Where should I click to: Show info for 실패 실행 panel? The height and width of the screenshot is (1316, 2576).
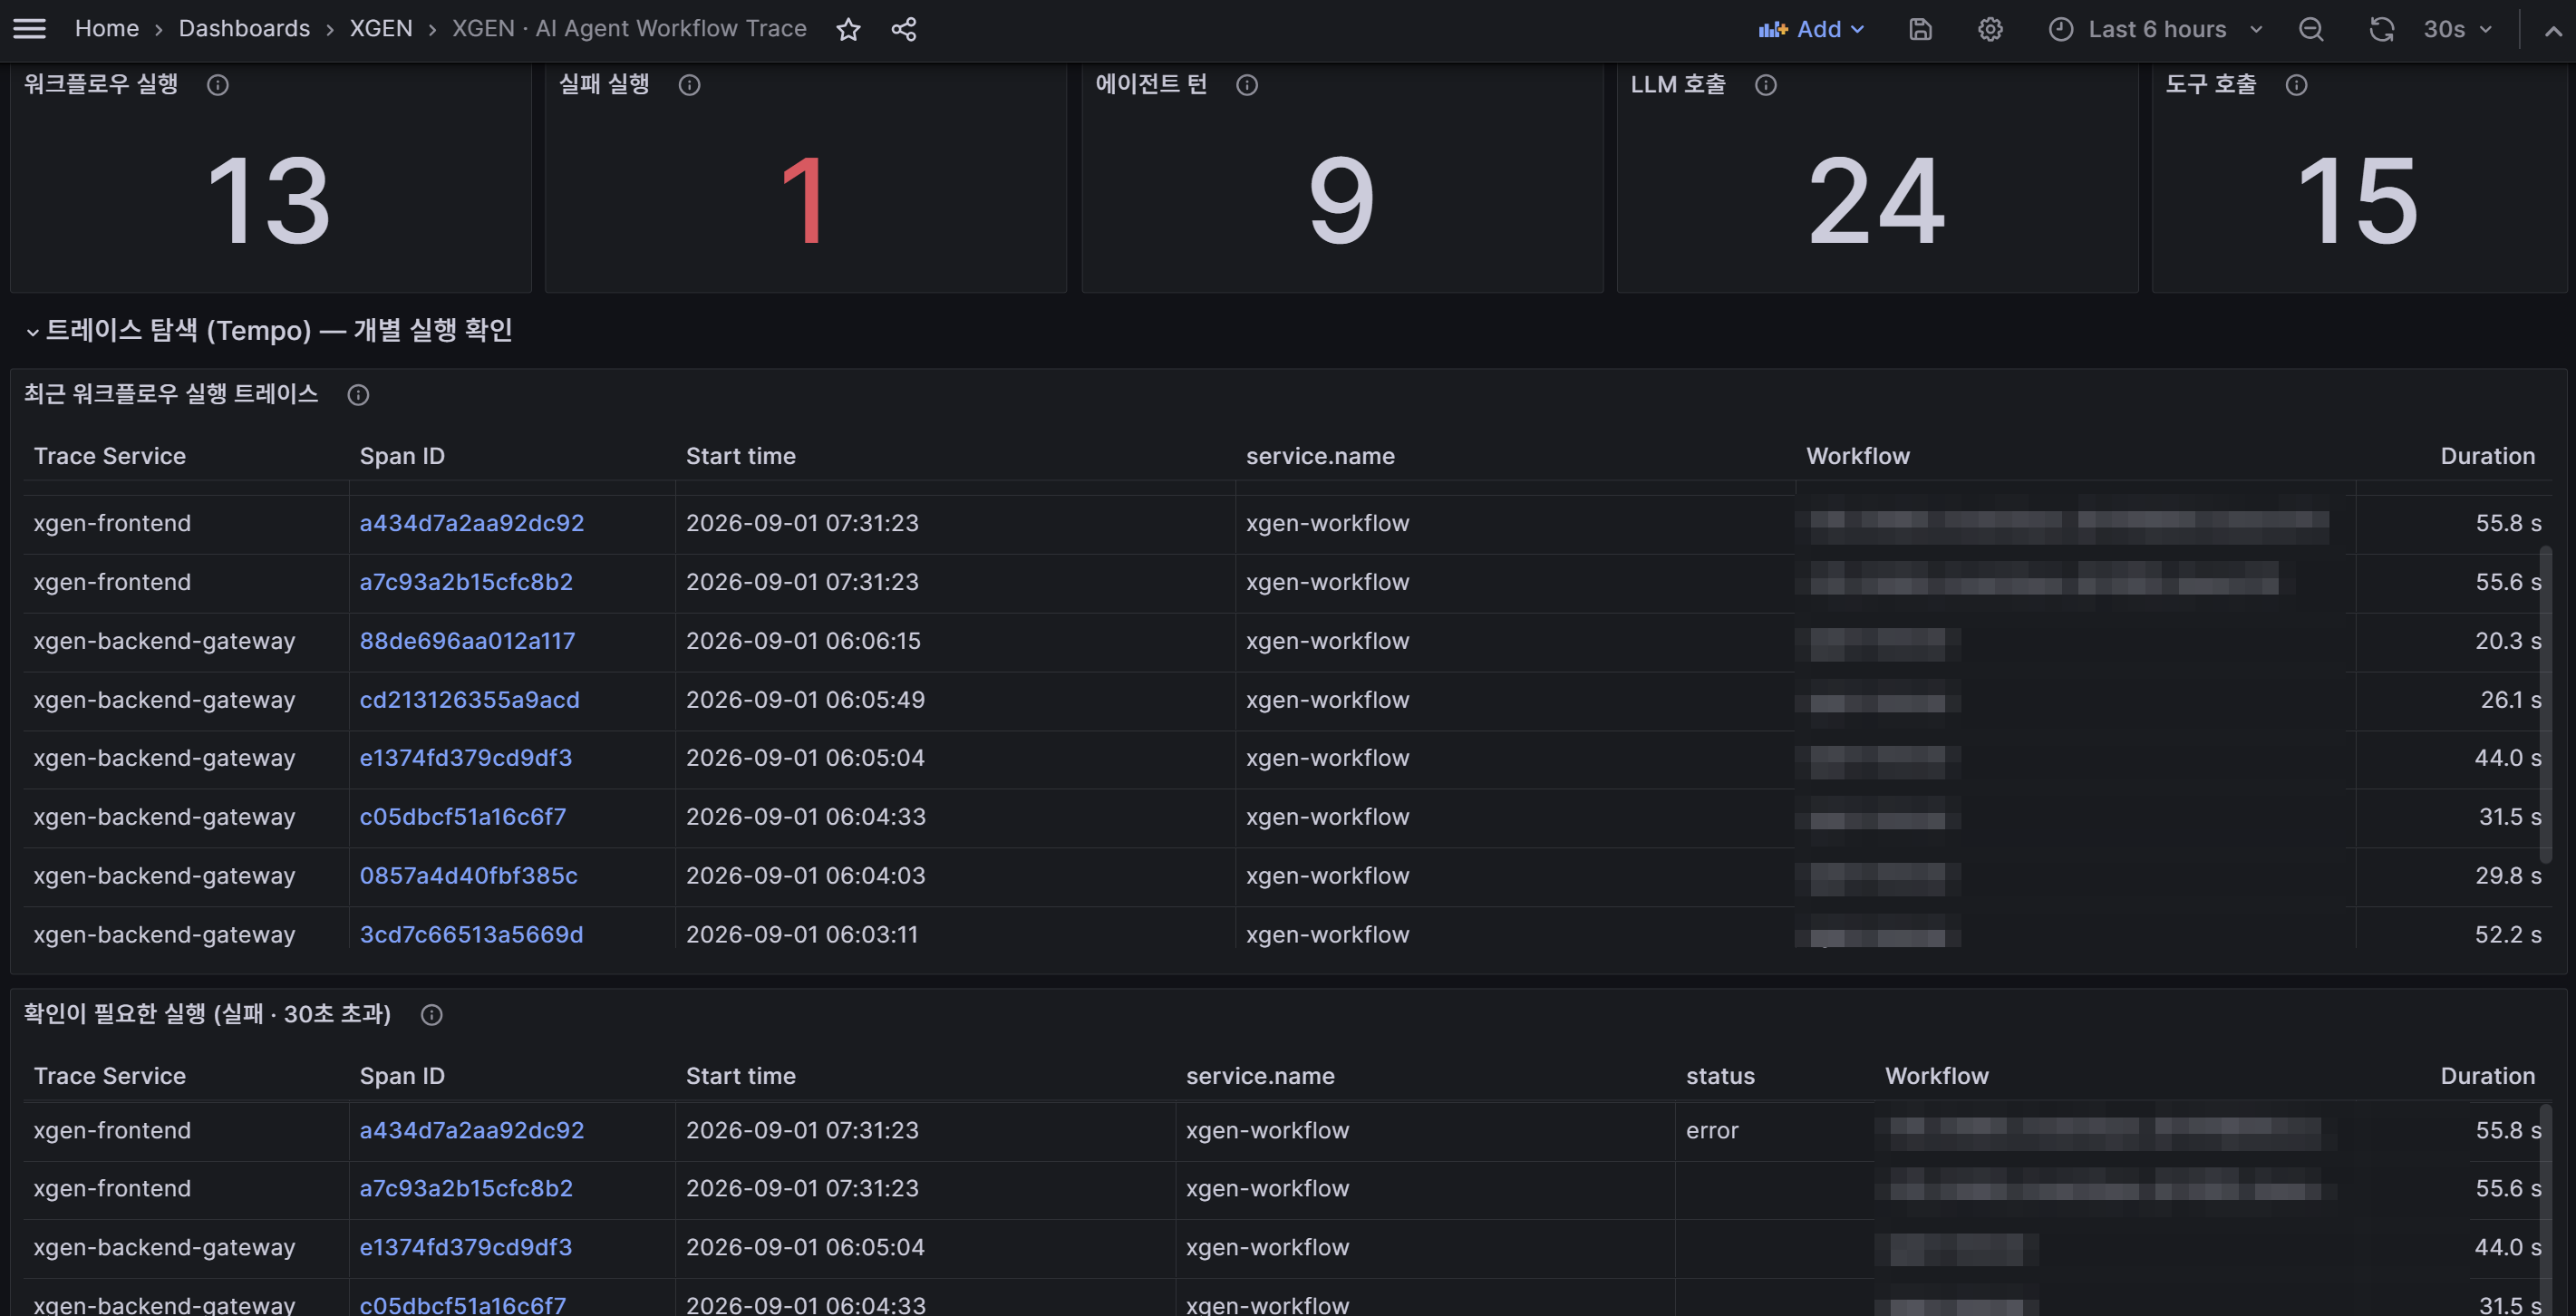coord(689,85)
